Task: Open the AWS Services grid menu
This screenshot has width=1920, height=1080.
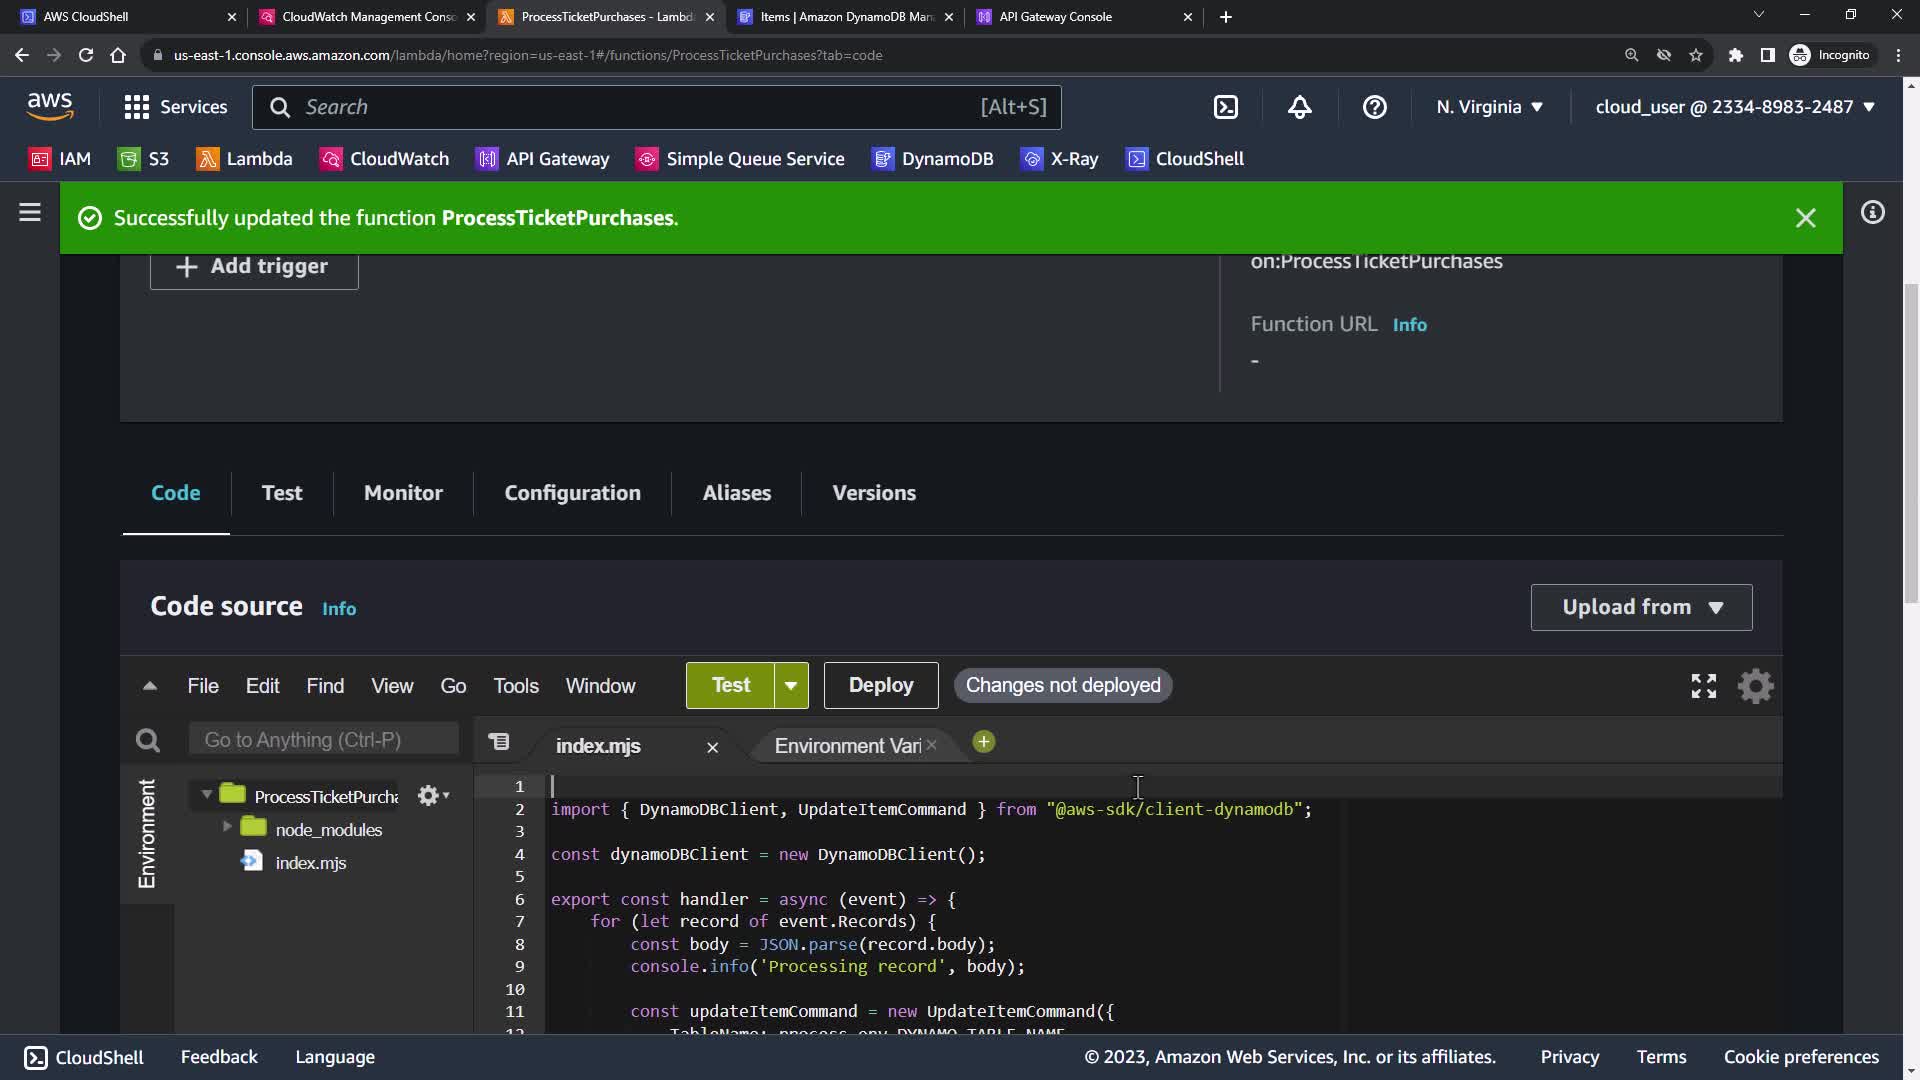Action: 137,107
